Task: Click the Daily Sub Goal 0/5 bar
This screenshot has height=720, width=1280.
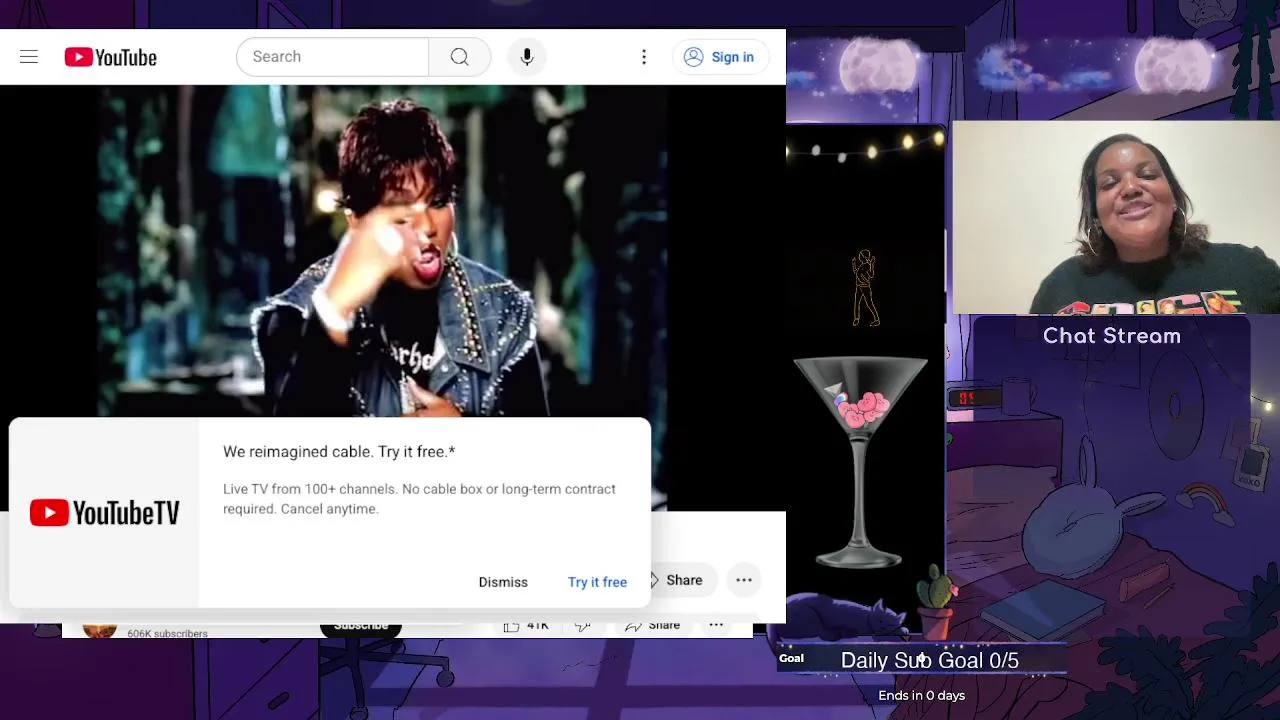Action: [x=921, y=660]
